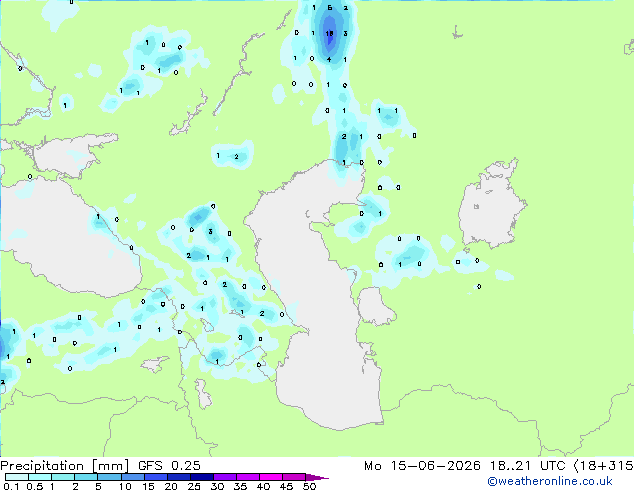Click the '18..21 UTC' time label
634x490 pixels.
tap(528, 466)
